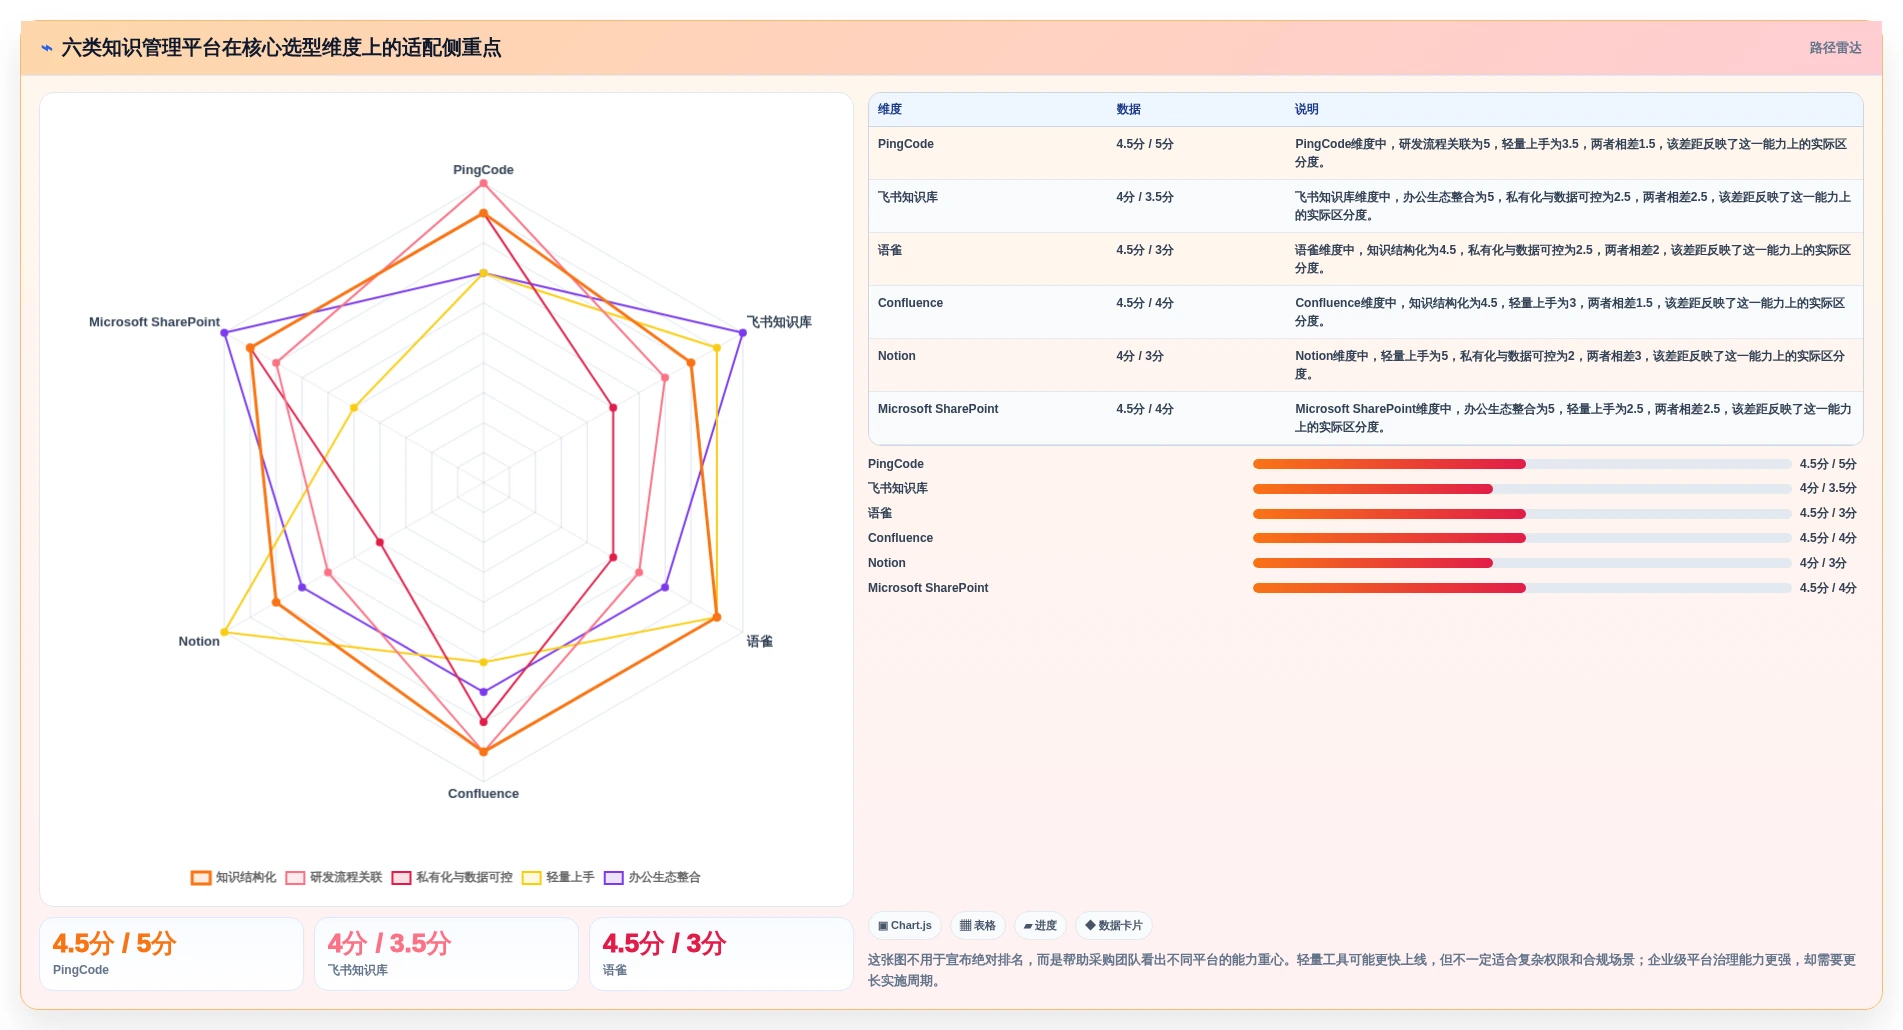
Task: Click the 维度 column header
Action: (x=890, y=109)
